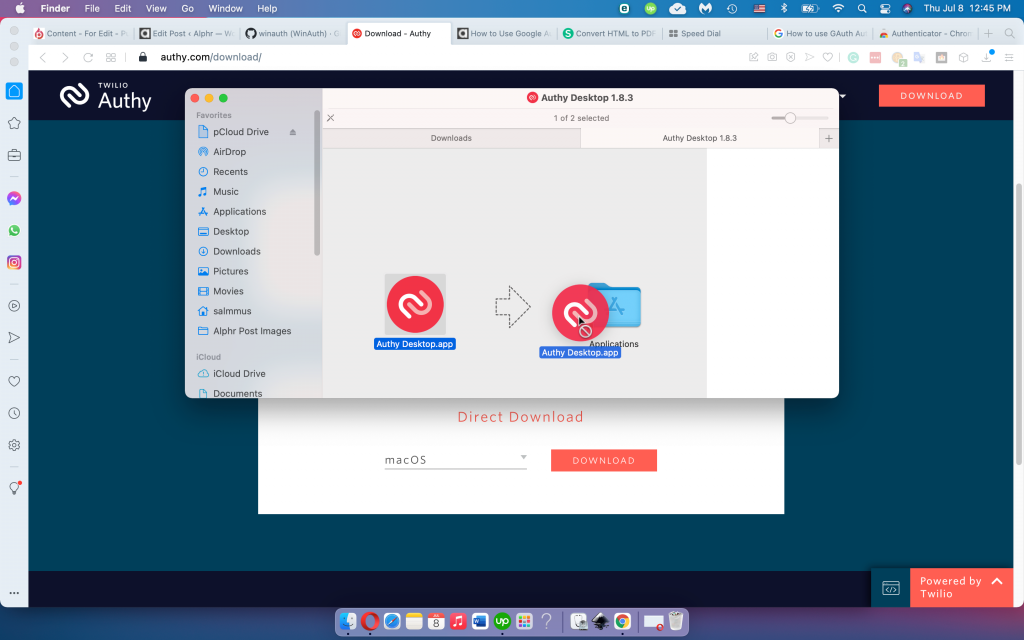Open Opera in the Dock

coord(370,621)
